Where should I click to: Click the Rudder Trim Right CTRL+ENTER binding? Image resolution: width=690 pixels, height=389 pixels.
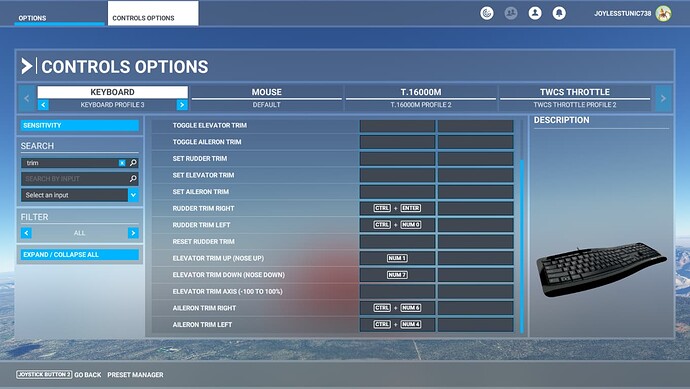click(x=397, y=208)
